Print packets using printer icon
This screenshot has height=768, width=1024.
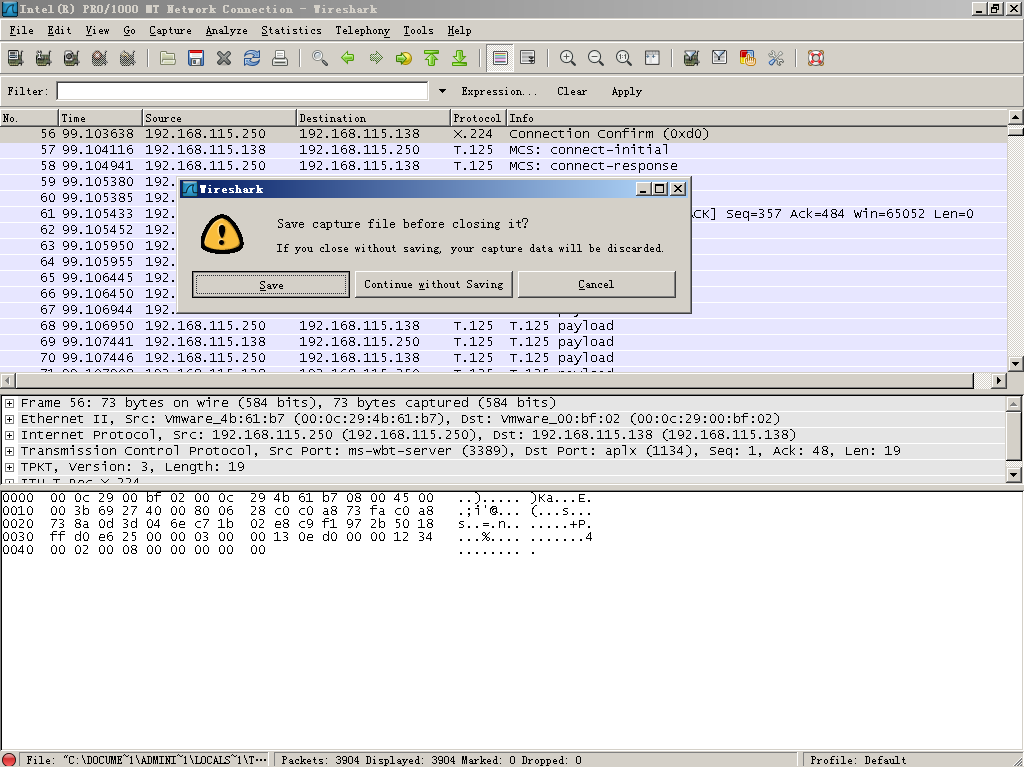pos(280,58)
